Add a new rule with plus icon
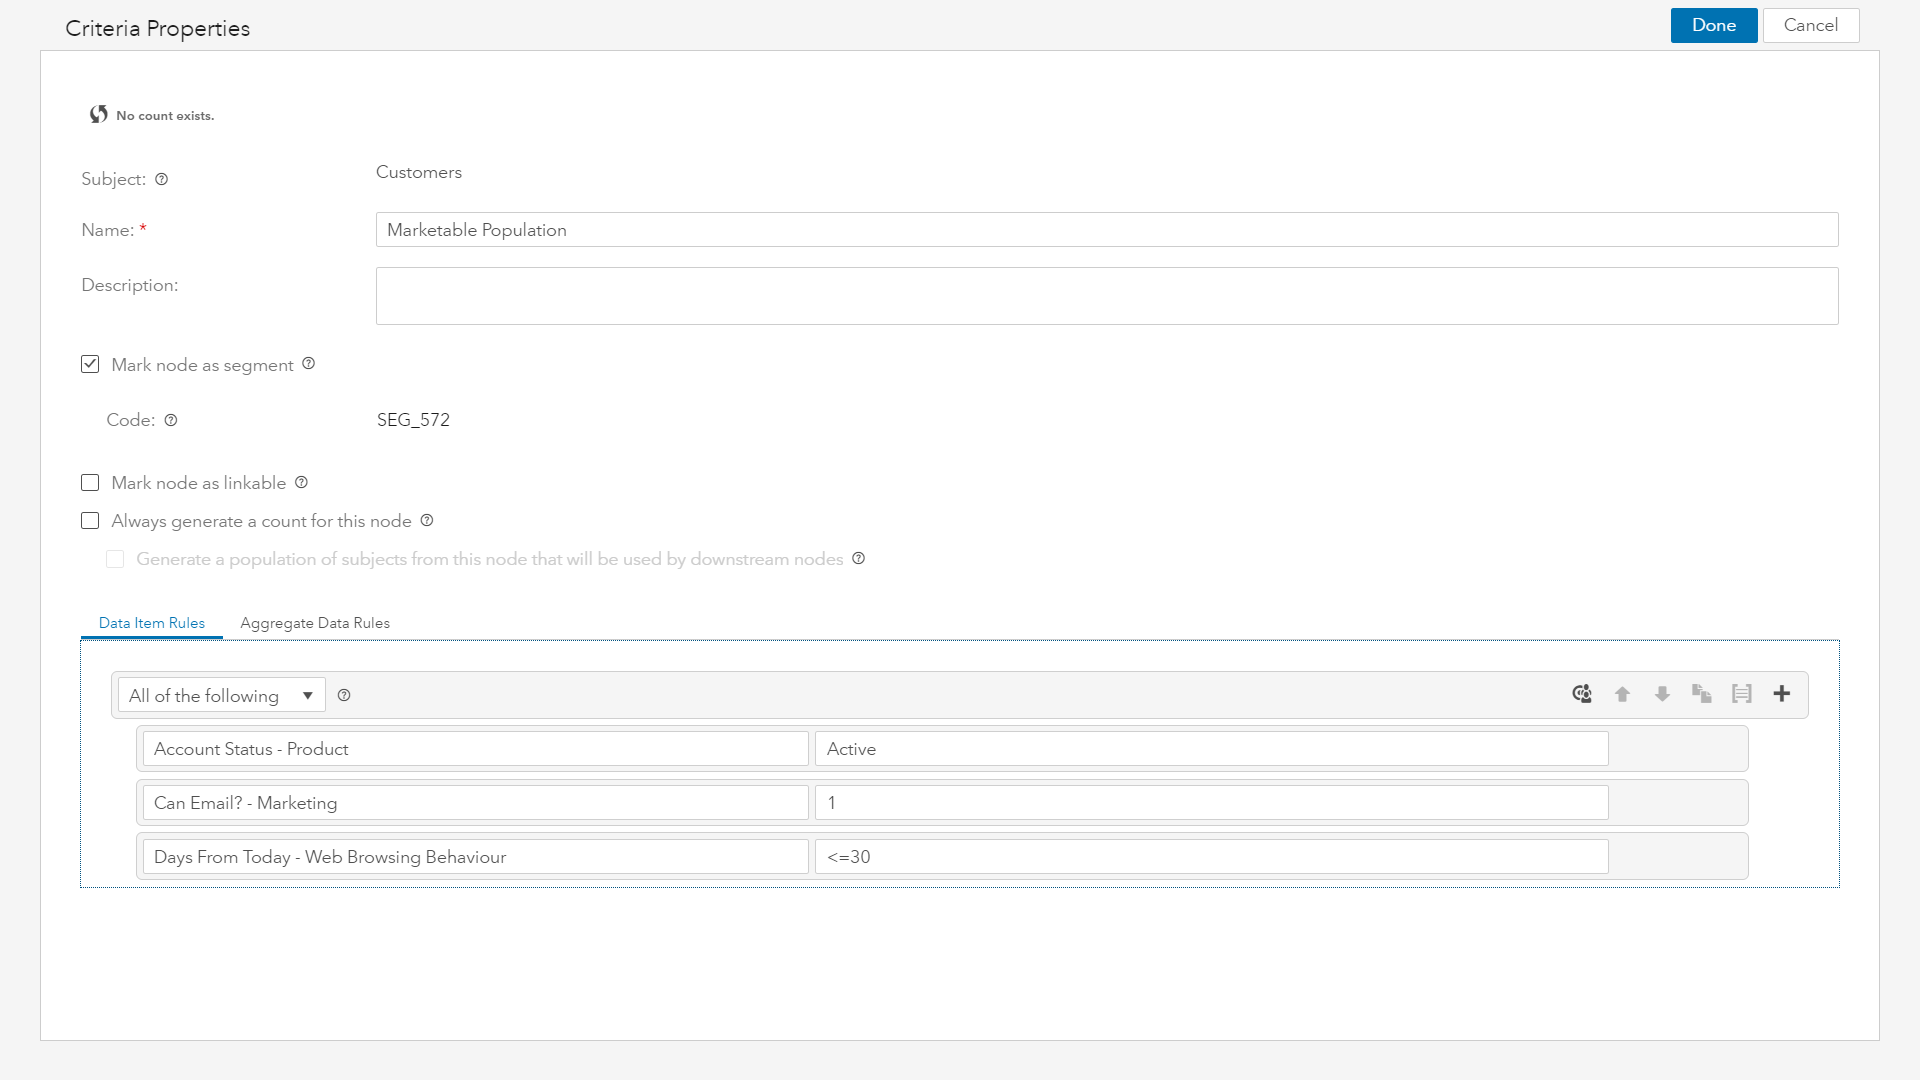Screen dimensions: 1920x1080 pyautogui.click(x=1782, y=694)
